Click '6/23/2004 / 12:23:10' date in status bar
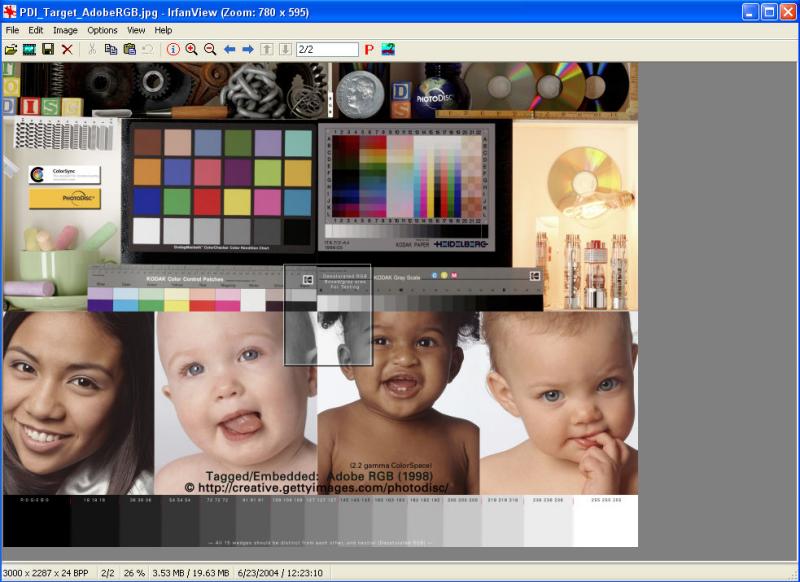 pos(280,573)
